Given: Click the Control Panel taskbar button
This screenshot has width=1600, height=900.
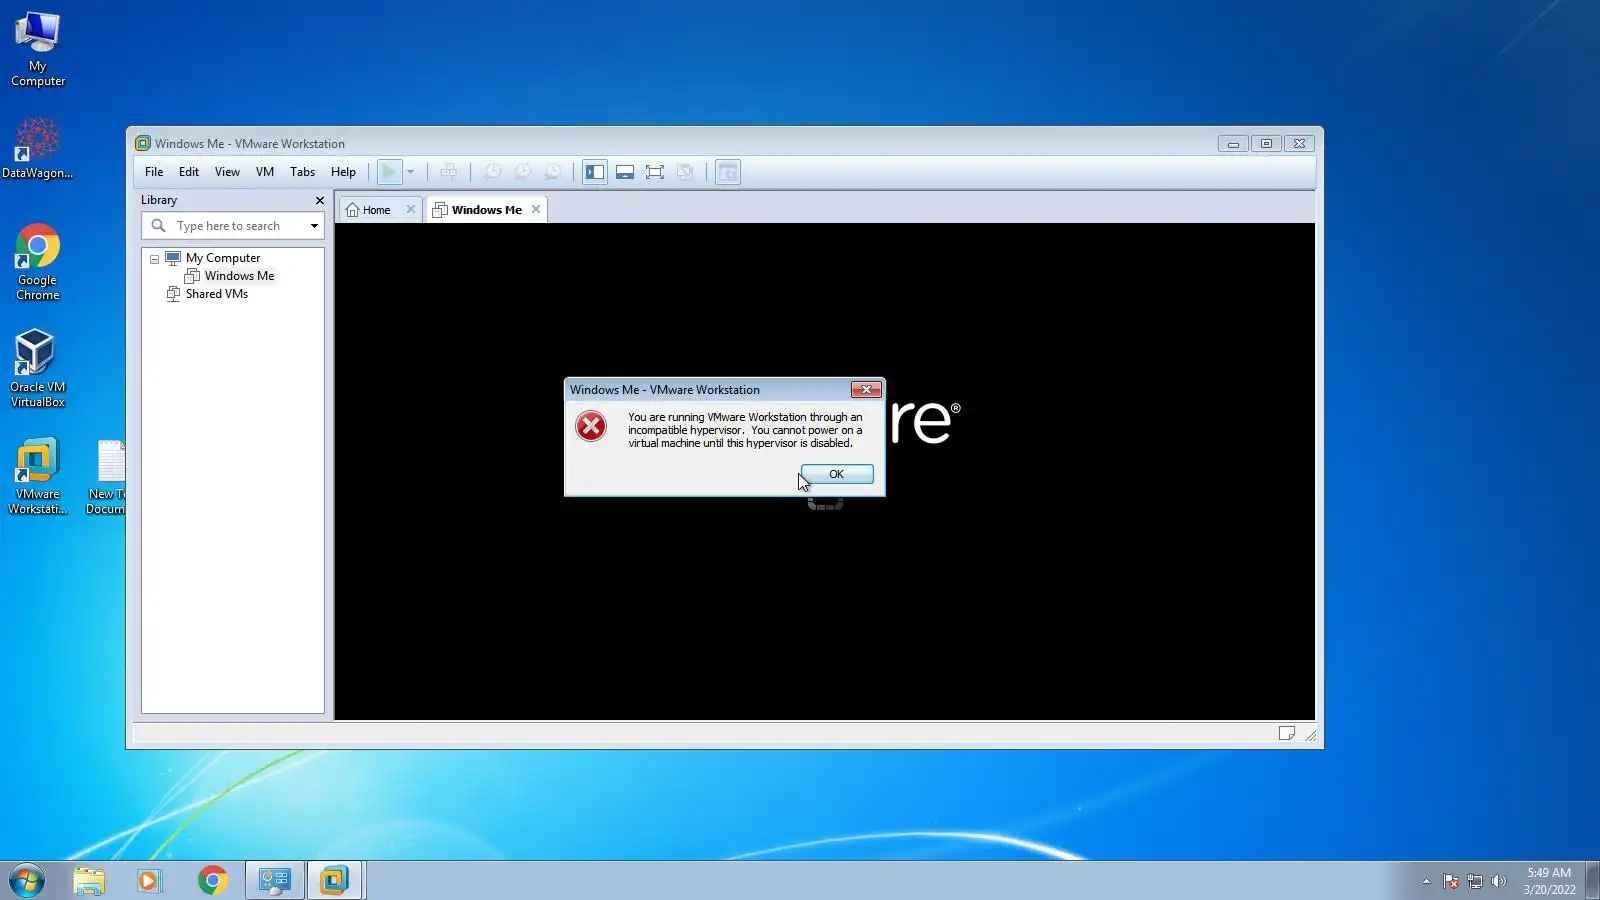Looking at the screenshot, I should 274,881.
